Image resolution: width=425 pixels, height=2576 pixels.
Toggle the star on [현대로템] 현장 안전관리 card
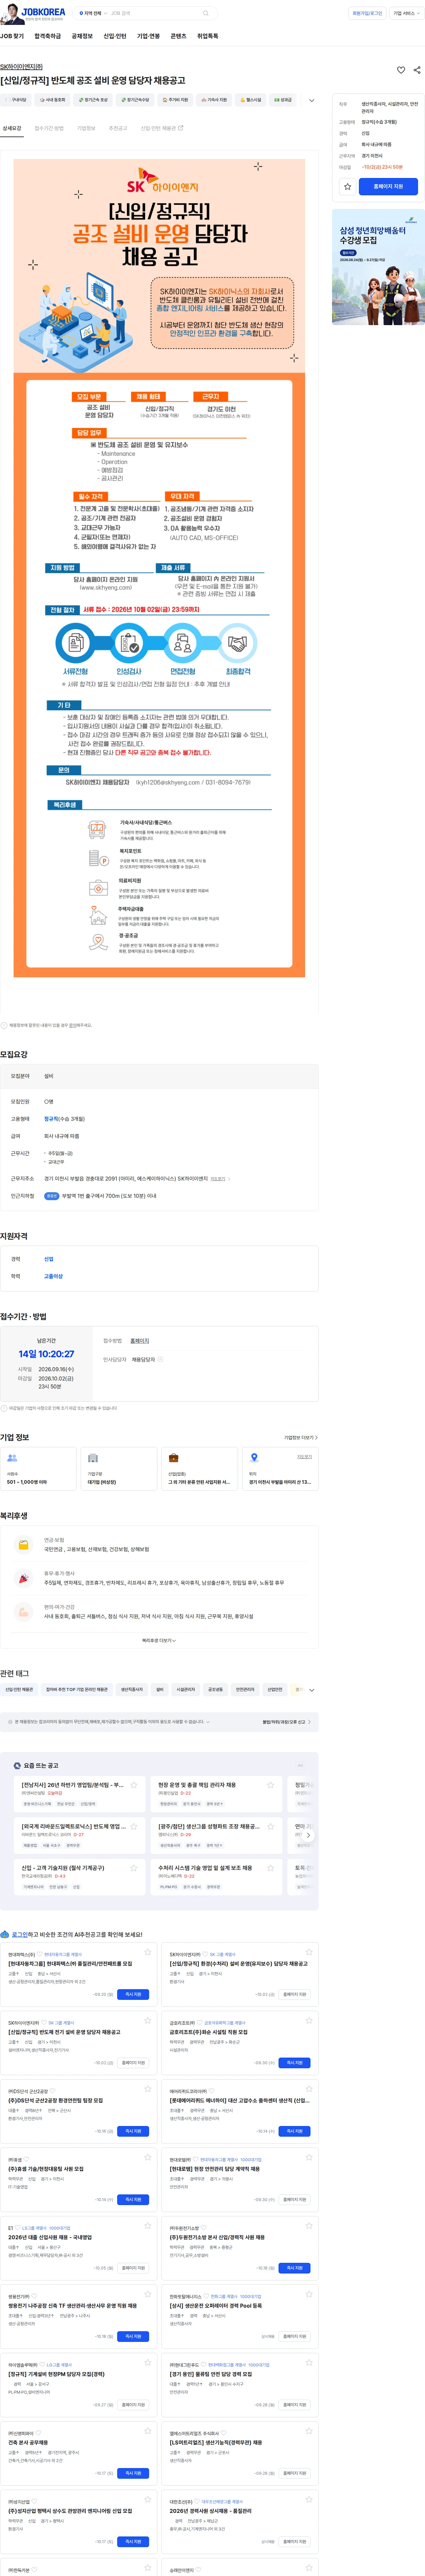pyautogui.click(x=309, y=2158)
